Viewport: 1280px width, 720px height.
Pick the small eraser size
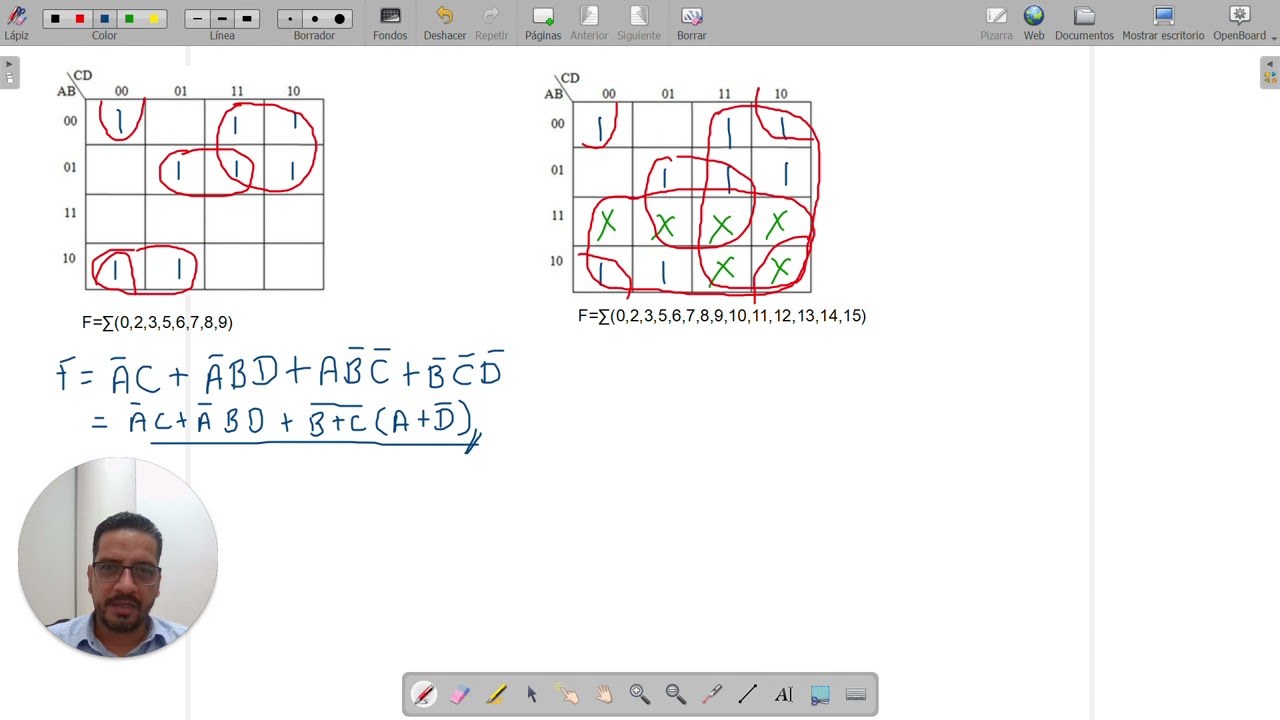[290, 19]
